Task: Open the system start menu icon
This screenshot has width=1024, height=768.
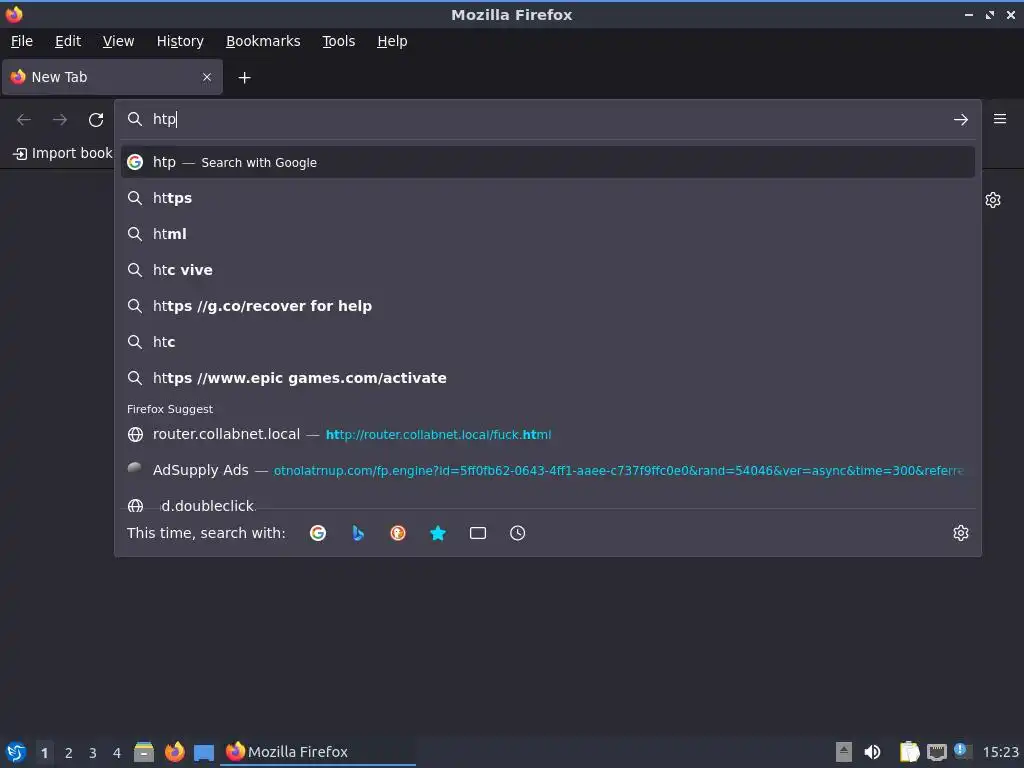Action: [x=16, y=752]
